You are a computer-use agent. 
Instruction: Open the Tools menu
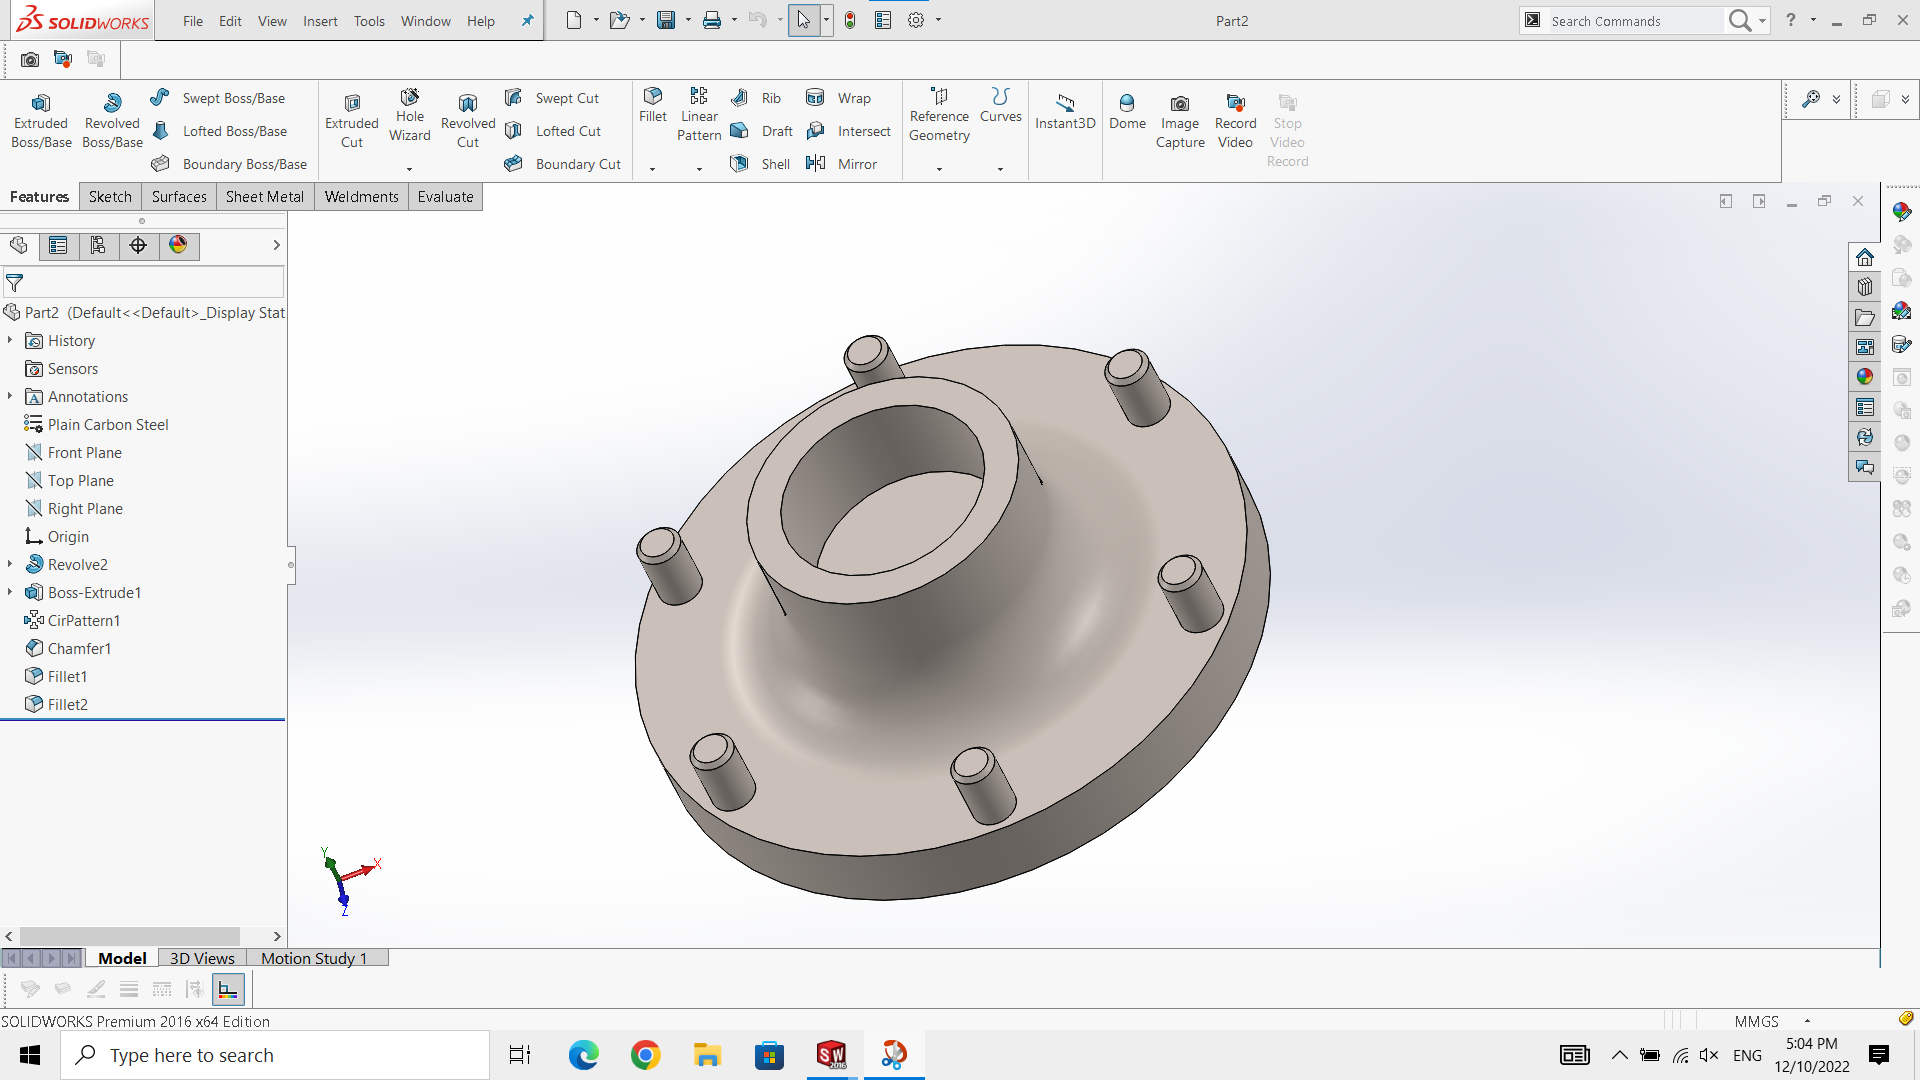[x=369, y=21]
